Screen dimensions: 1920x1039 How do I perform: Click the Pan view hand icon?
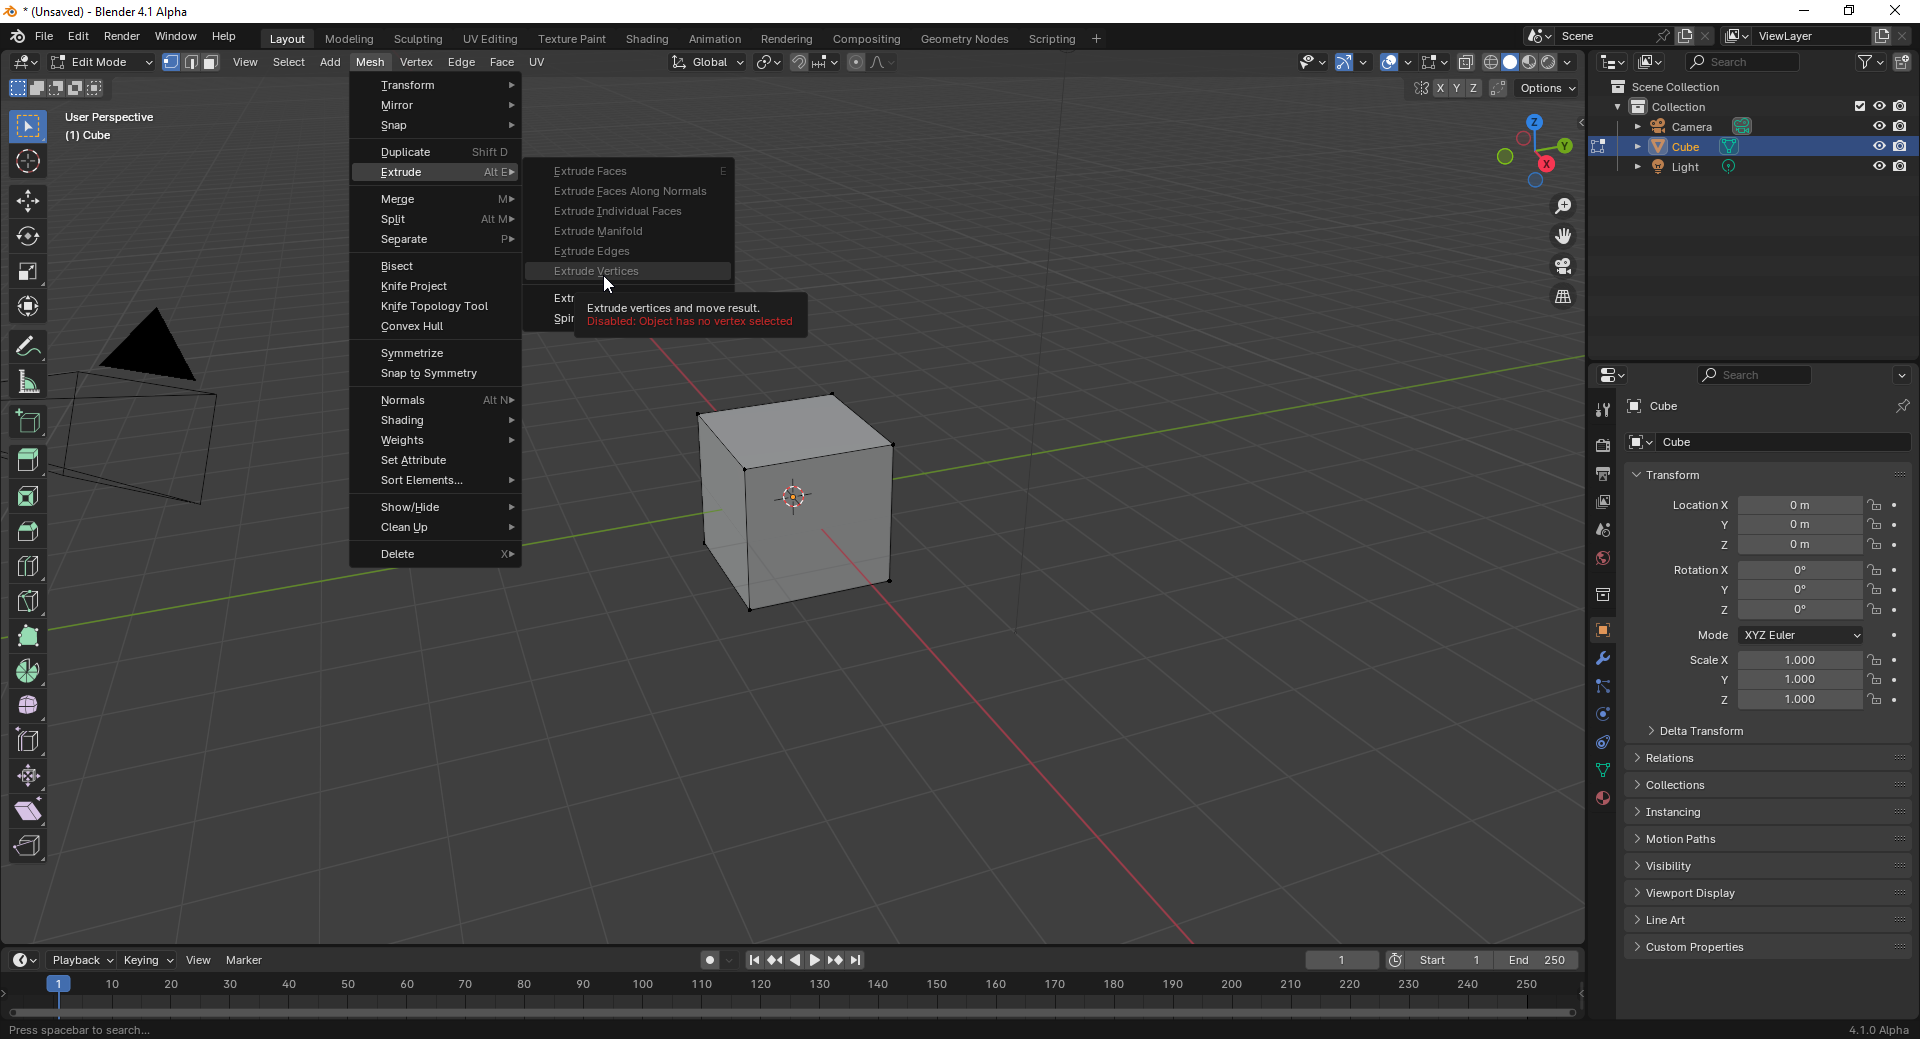tap(1562, 236)
